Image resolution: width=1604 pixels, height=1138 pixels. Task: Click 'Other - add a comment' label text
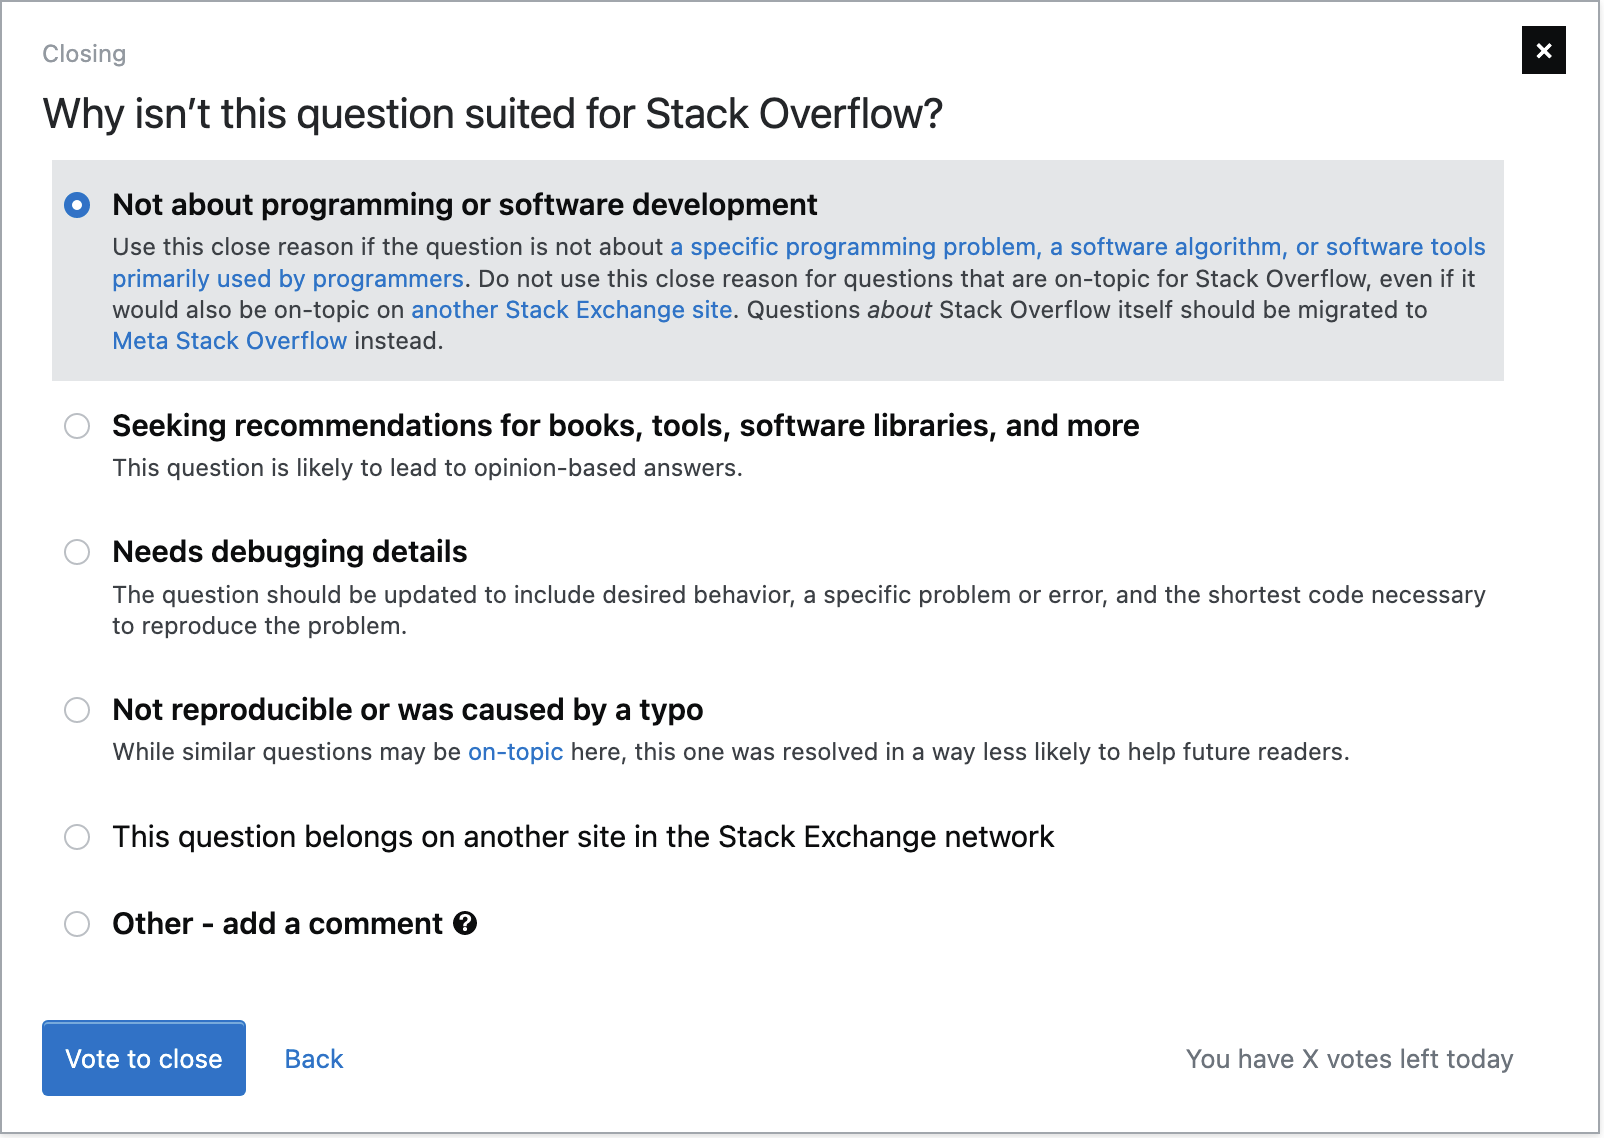tap(277, 924)
